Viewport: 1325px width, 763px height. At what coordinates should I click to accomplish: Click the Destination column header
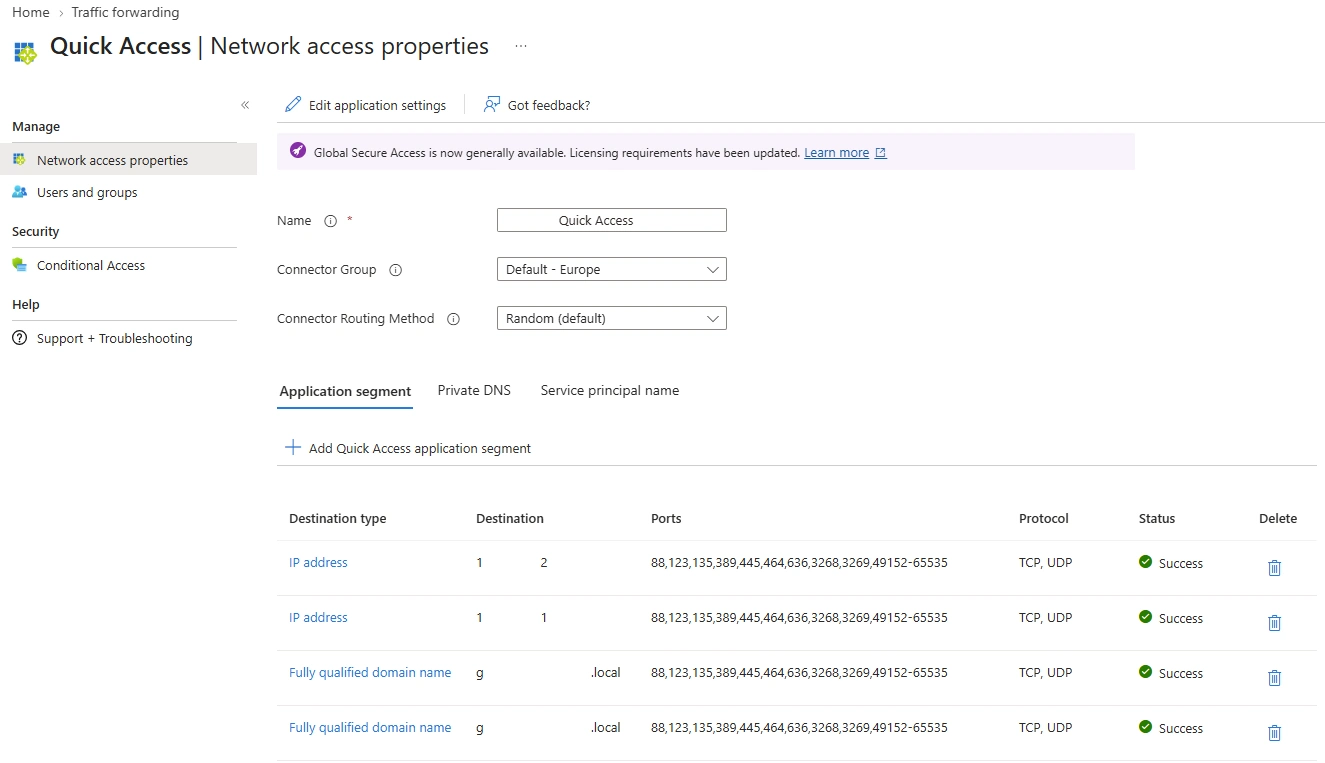(510, 518)
